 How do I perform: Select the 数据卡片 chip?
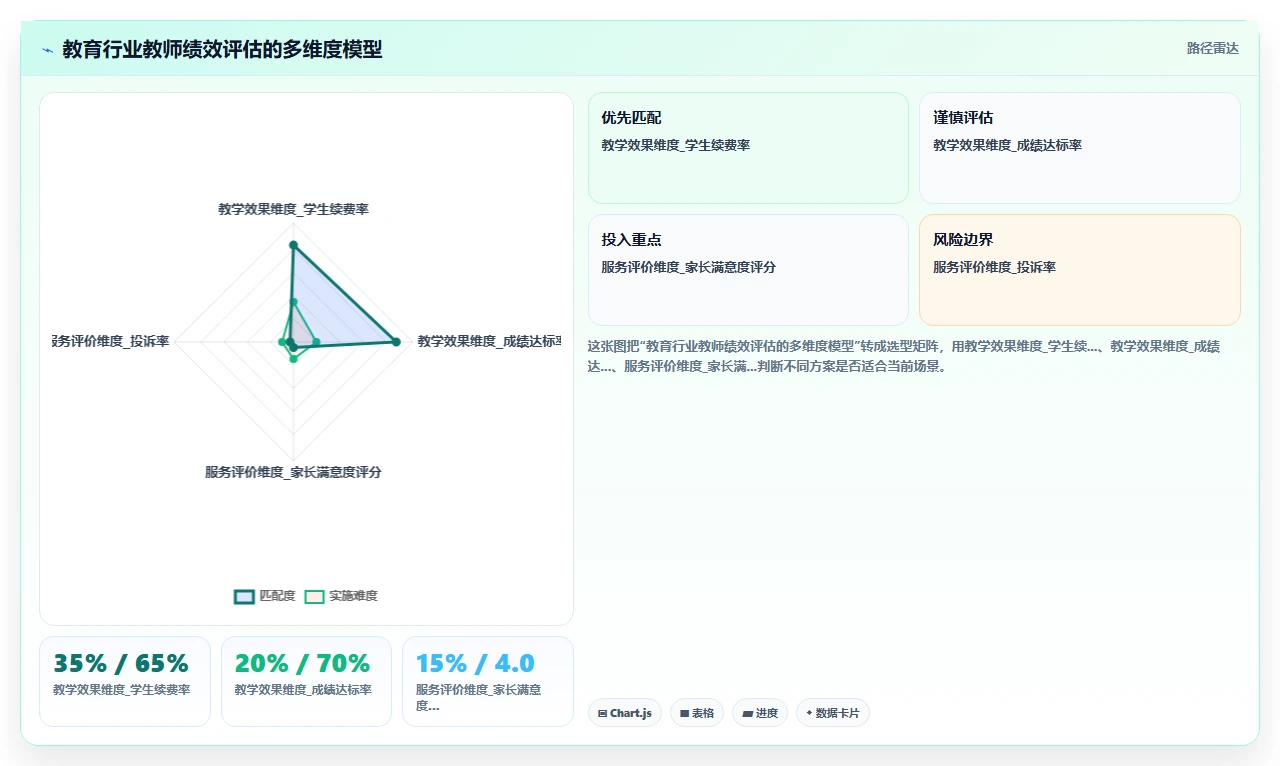click(x=833, y=713)
